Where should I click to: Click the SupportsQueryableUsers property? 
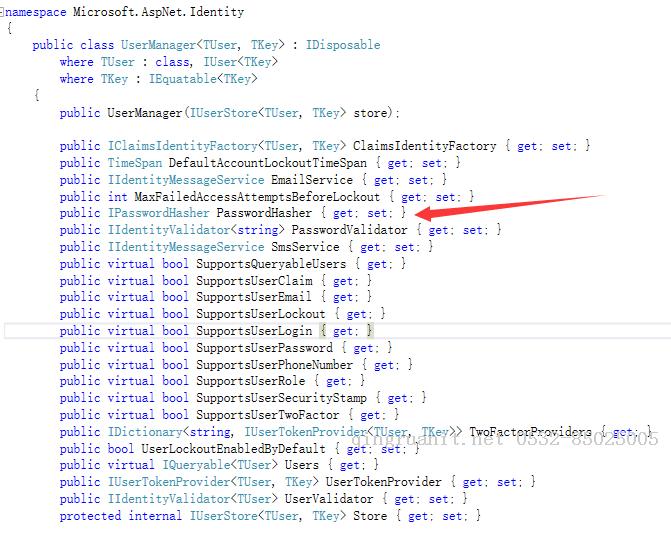click(x=271, y=264)
